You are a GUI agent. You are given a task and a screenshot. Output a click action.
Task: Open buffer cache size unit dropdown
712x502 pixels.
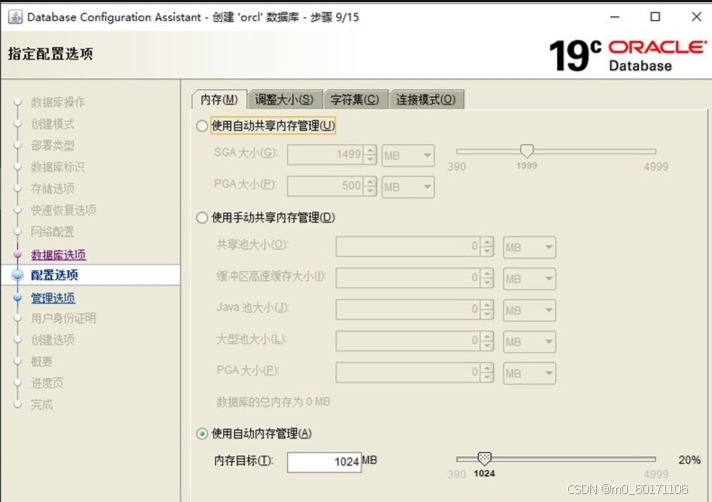[529, 279]
